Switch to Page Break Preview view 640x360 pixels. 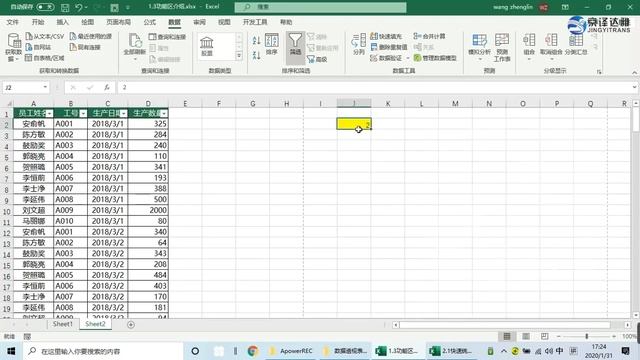(x=544, y=336)
